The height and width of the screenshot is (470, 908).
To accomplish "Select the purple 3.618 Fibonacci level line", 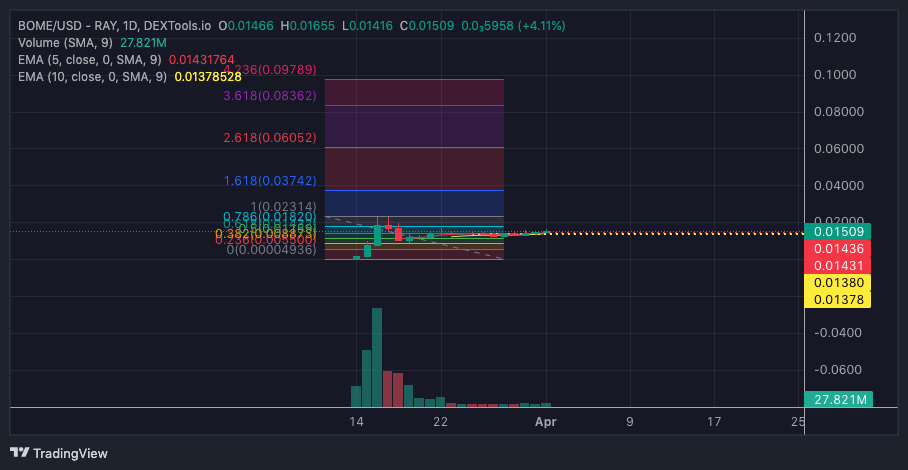I will click(415, 105).
